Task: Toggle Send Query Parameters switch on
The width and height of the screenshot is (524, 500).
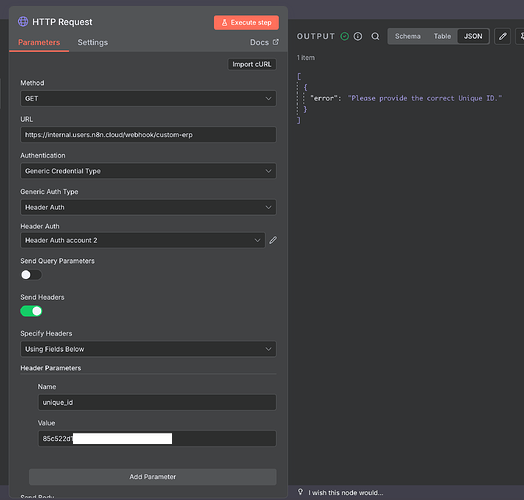Action: click(x=31, y=275)
